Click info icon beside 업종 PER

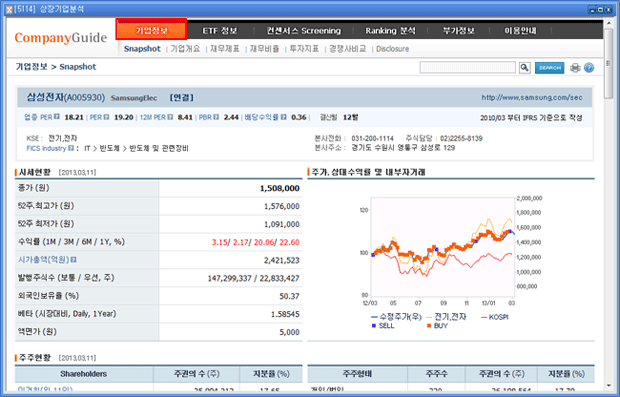point(57,117)
